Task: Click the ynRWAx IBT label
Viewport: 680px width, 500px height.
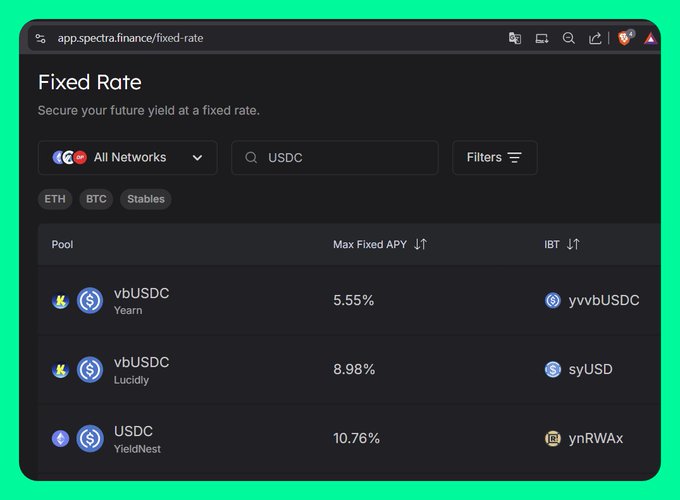Action: point(595,438)
